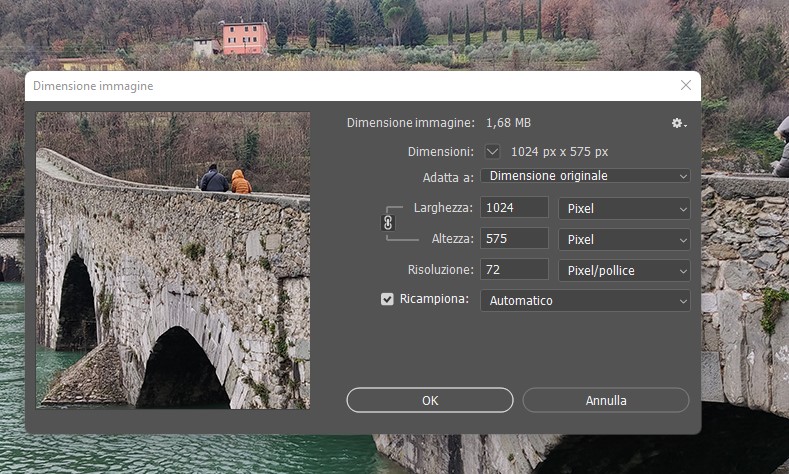Viewport: 789px width, 474px height.
Task: Uncheck the Ricampiona checkbox
Action: coord(387,299)
